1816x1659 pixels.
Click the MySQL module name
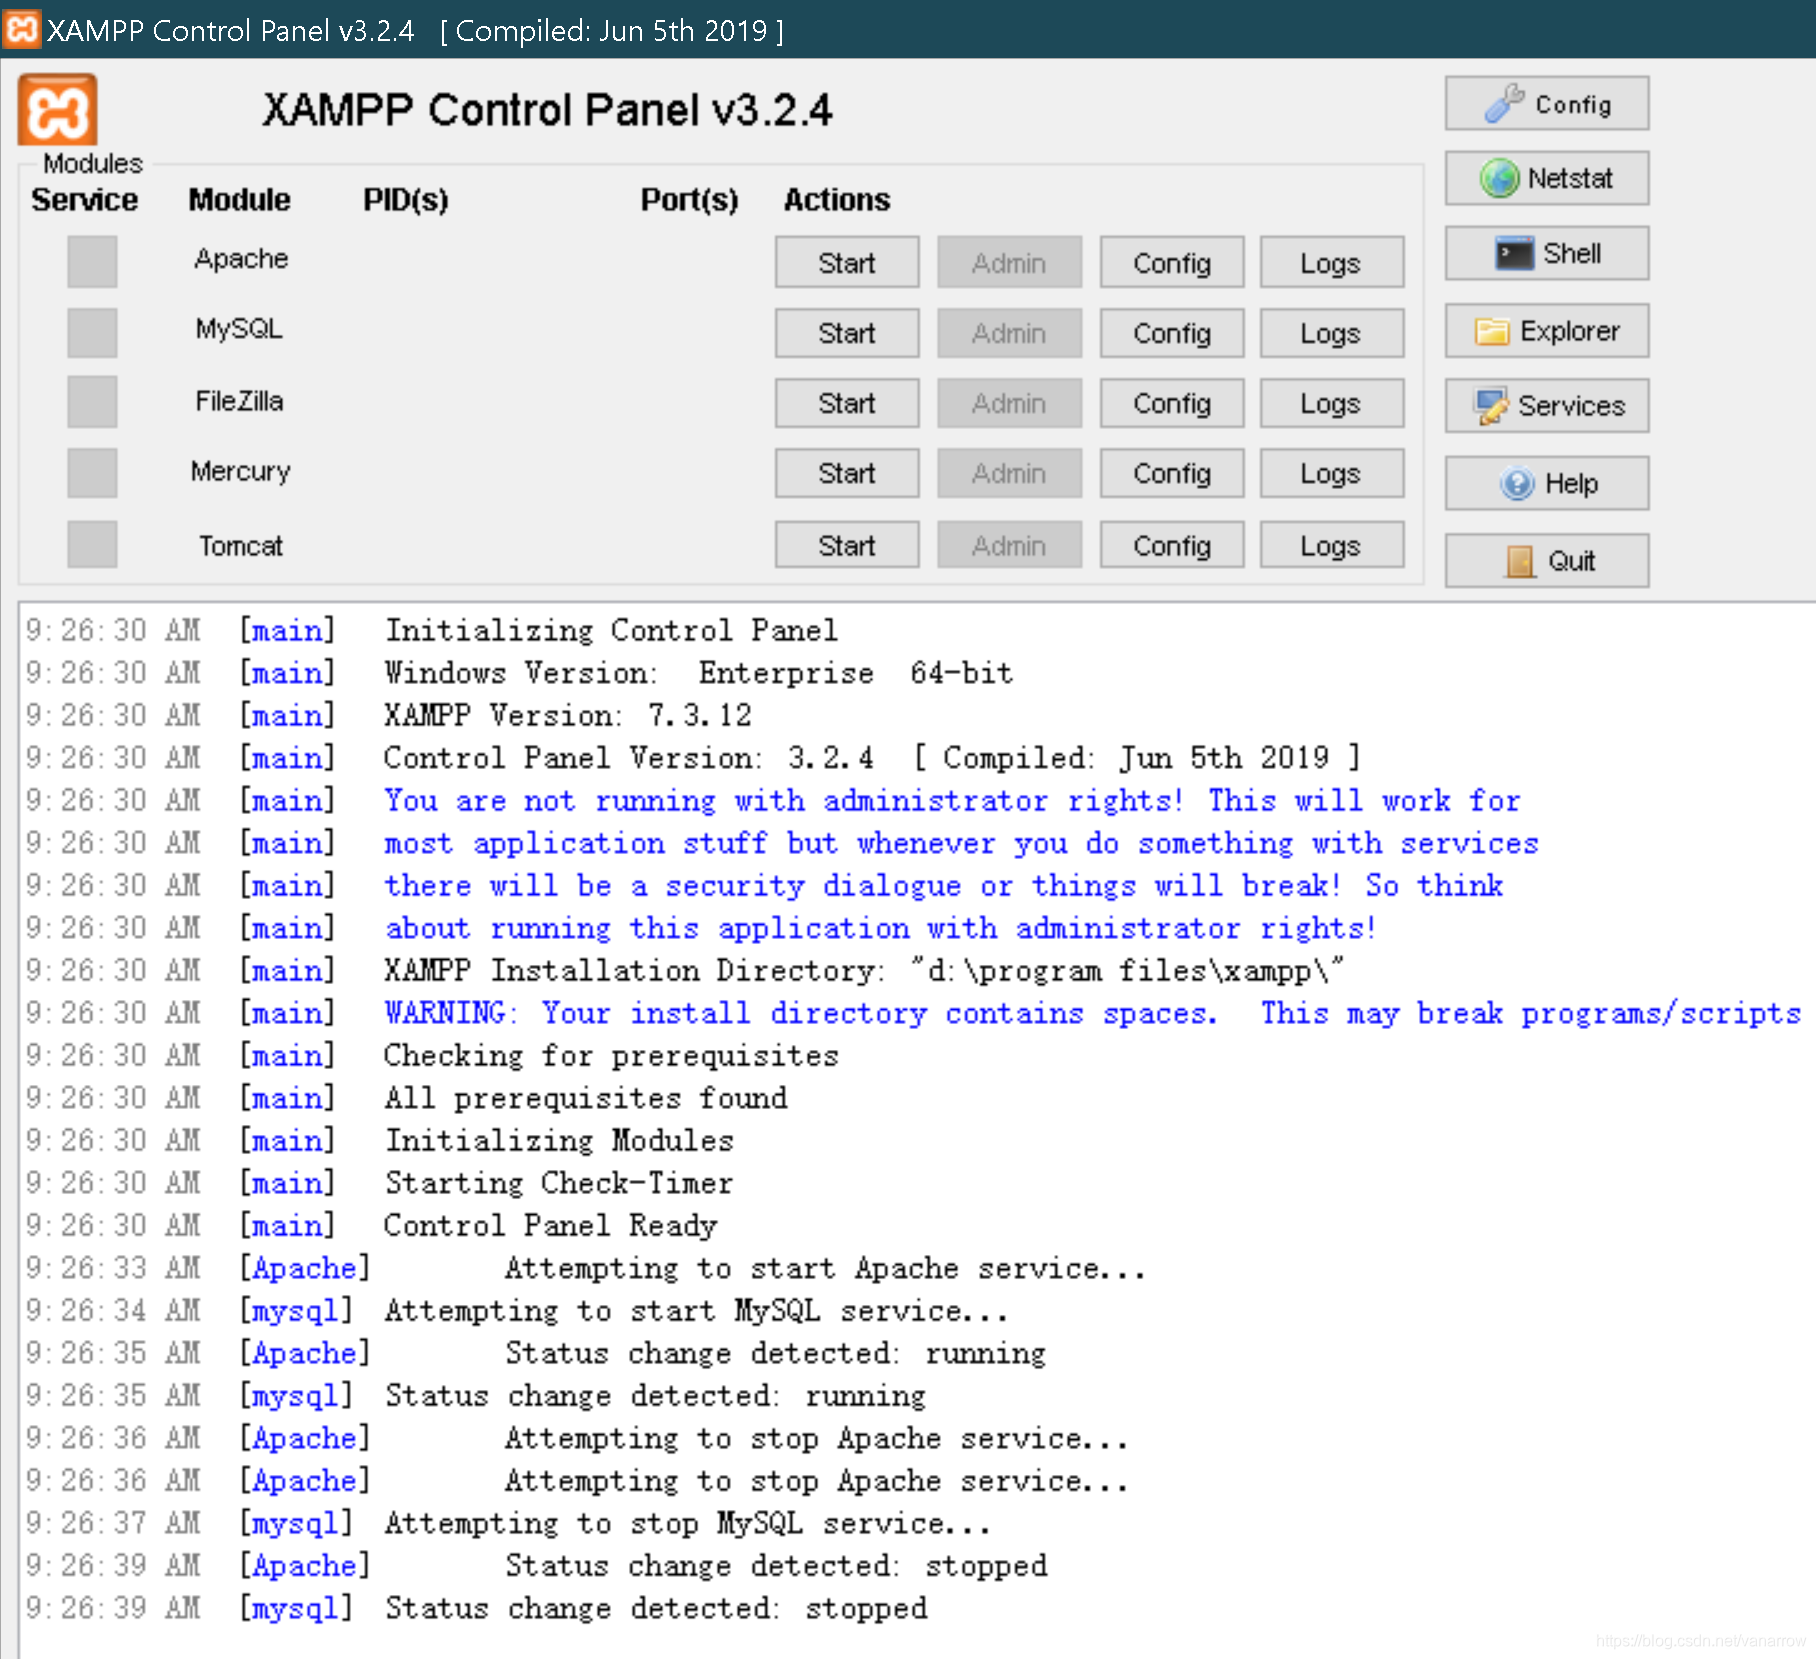pos(239,329)
